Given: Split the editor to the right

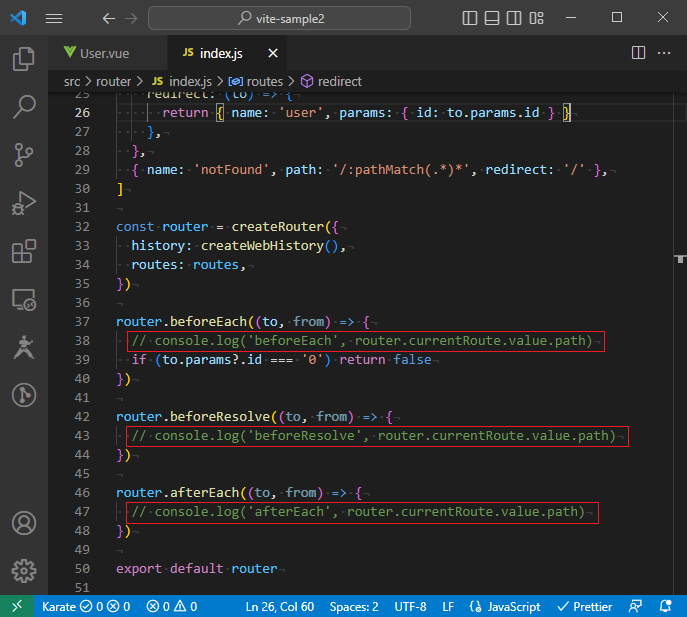Looking at the screenshot, I should click(x=638, y=53).
